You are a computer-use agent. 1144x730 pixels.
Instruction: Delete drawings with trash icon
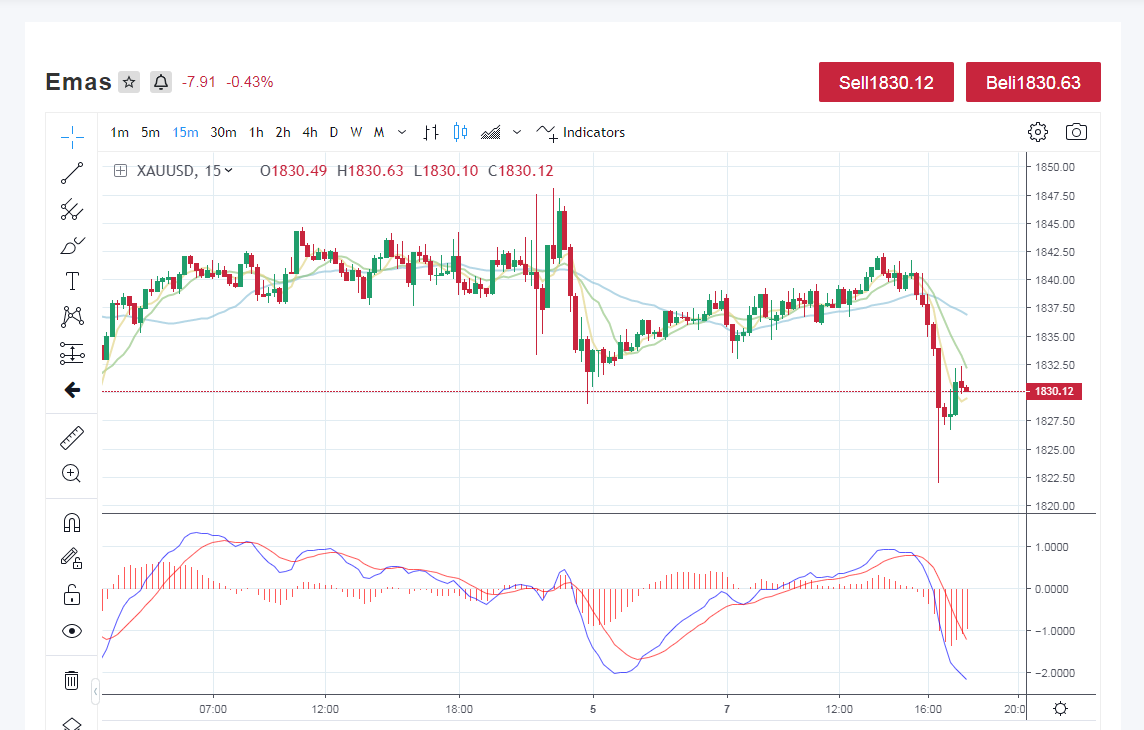(72, 680)
